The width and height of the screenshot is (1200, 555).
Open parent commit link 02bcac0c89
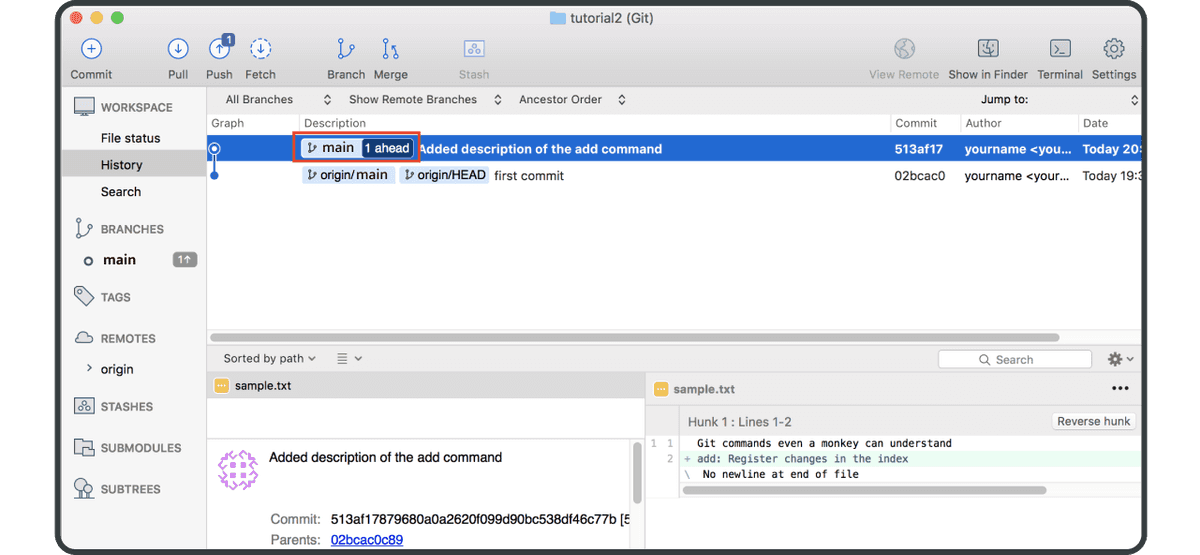coord(366,540)
